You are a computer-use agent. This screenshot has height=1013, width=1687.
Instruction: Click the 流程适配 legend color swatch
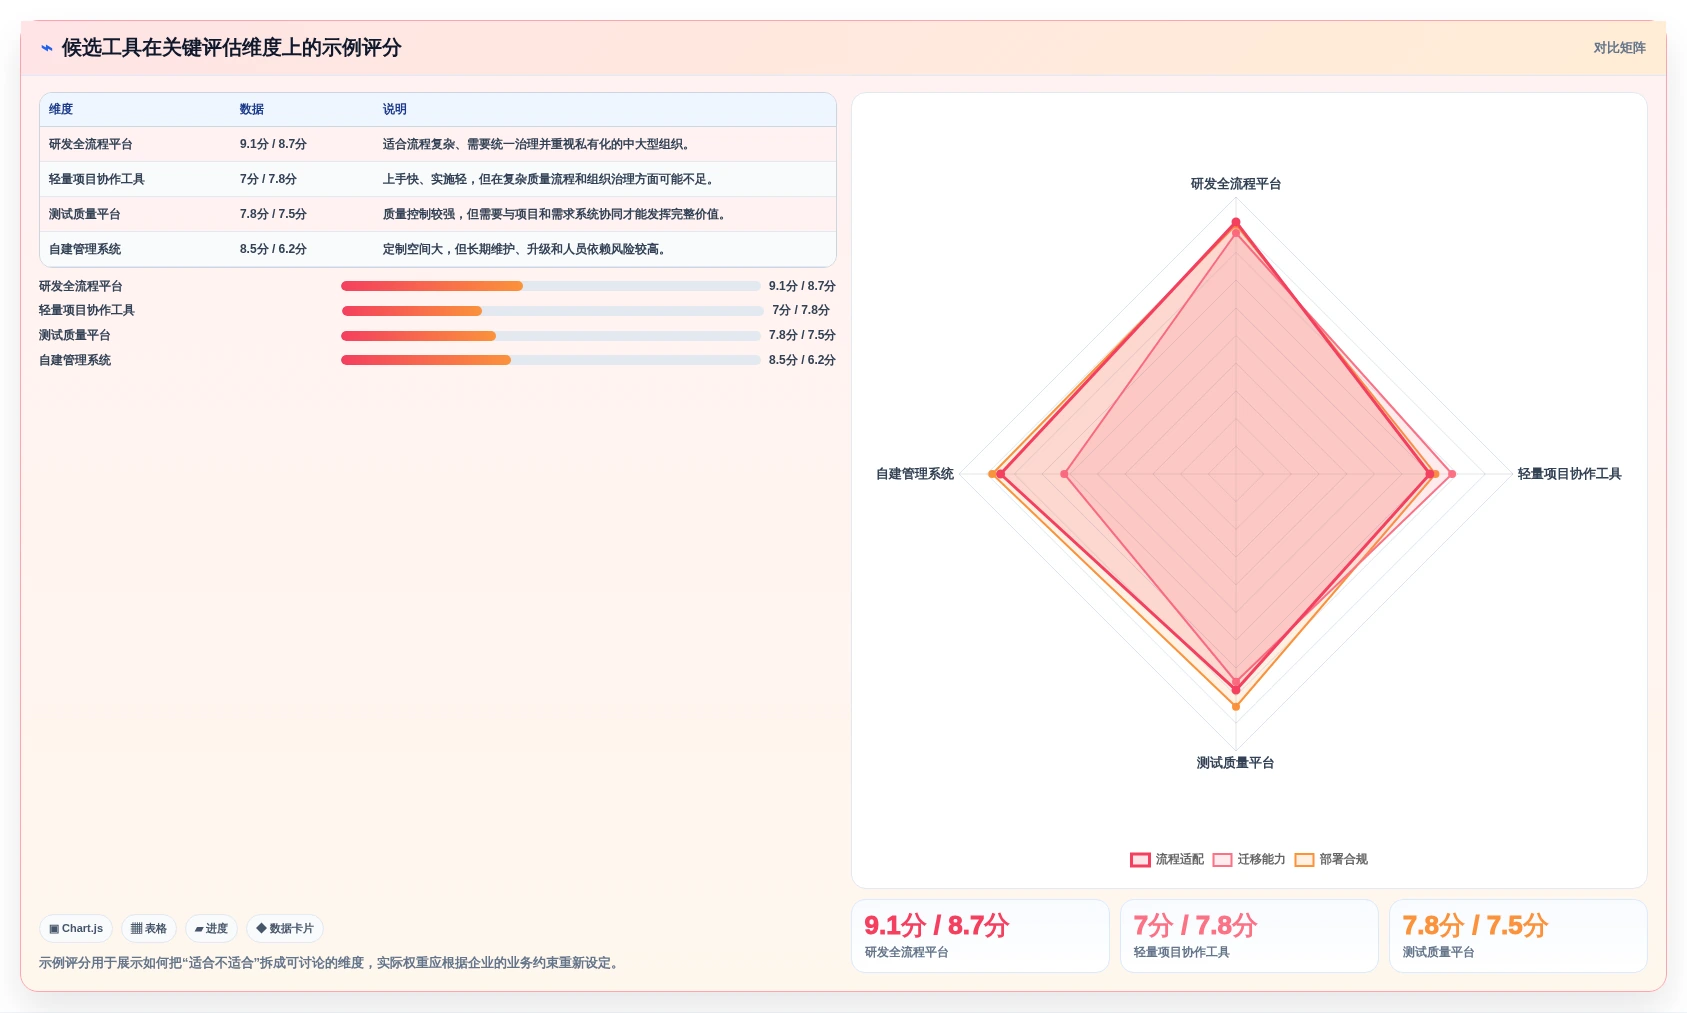(x=1140, y=860)
